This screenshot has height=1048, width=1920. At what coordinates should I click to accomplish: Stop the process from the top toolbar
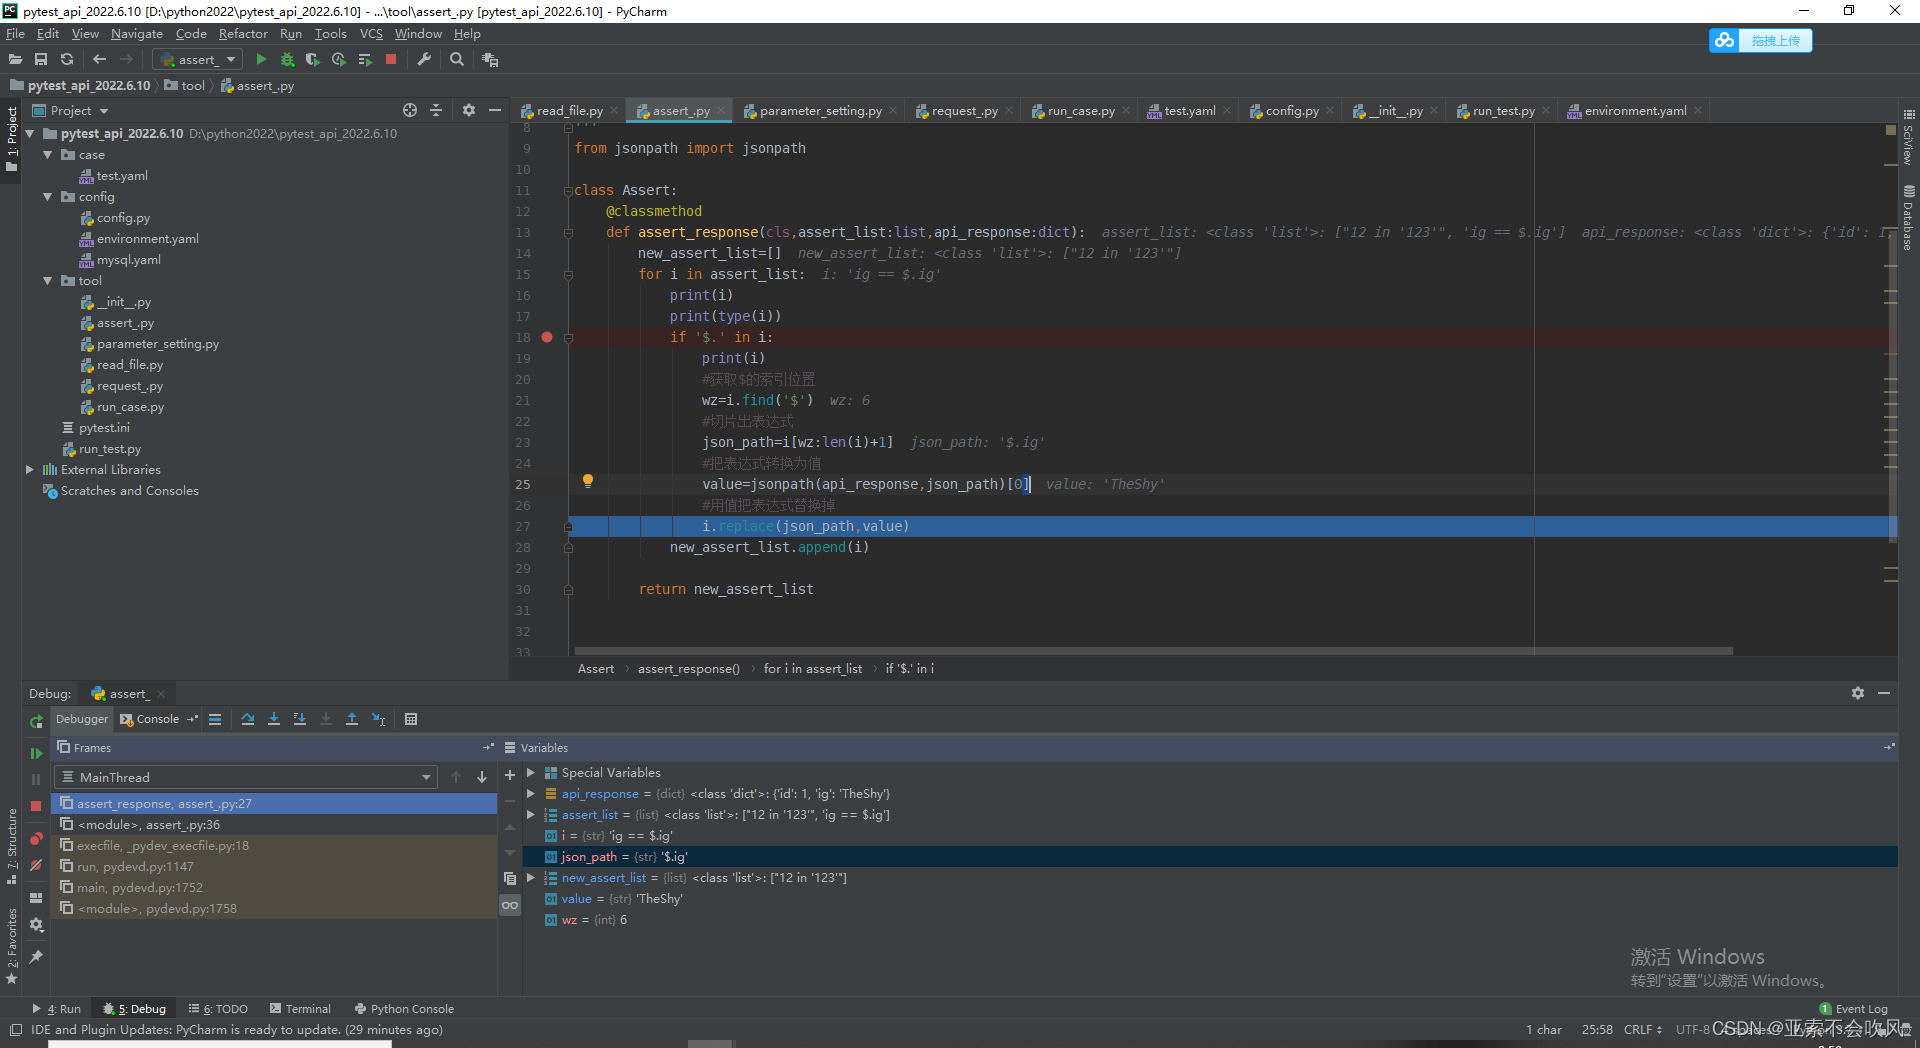[391, 60]
